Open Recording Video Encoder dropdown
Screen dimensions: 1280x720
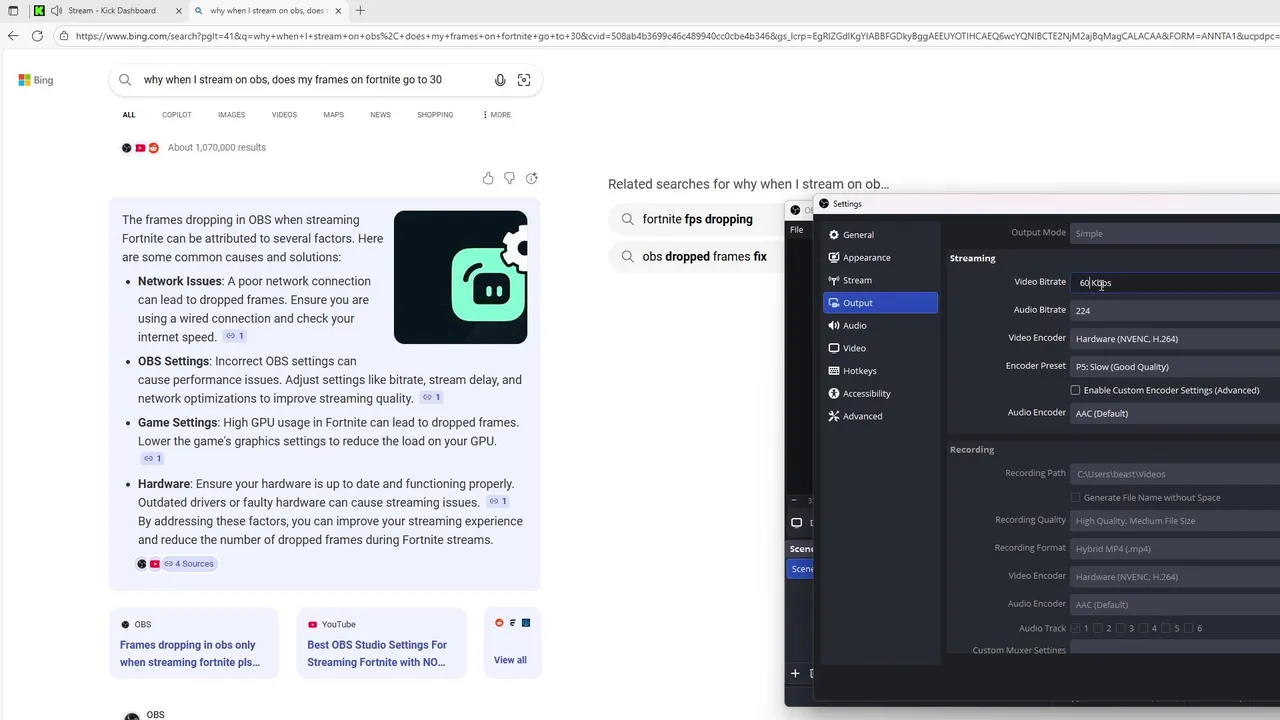coord(1175,576)
